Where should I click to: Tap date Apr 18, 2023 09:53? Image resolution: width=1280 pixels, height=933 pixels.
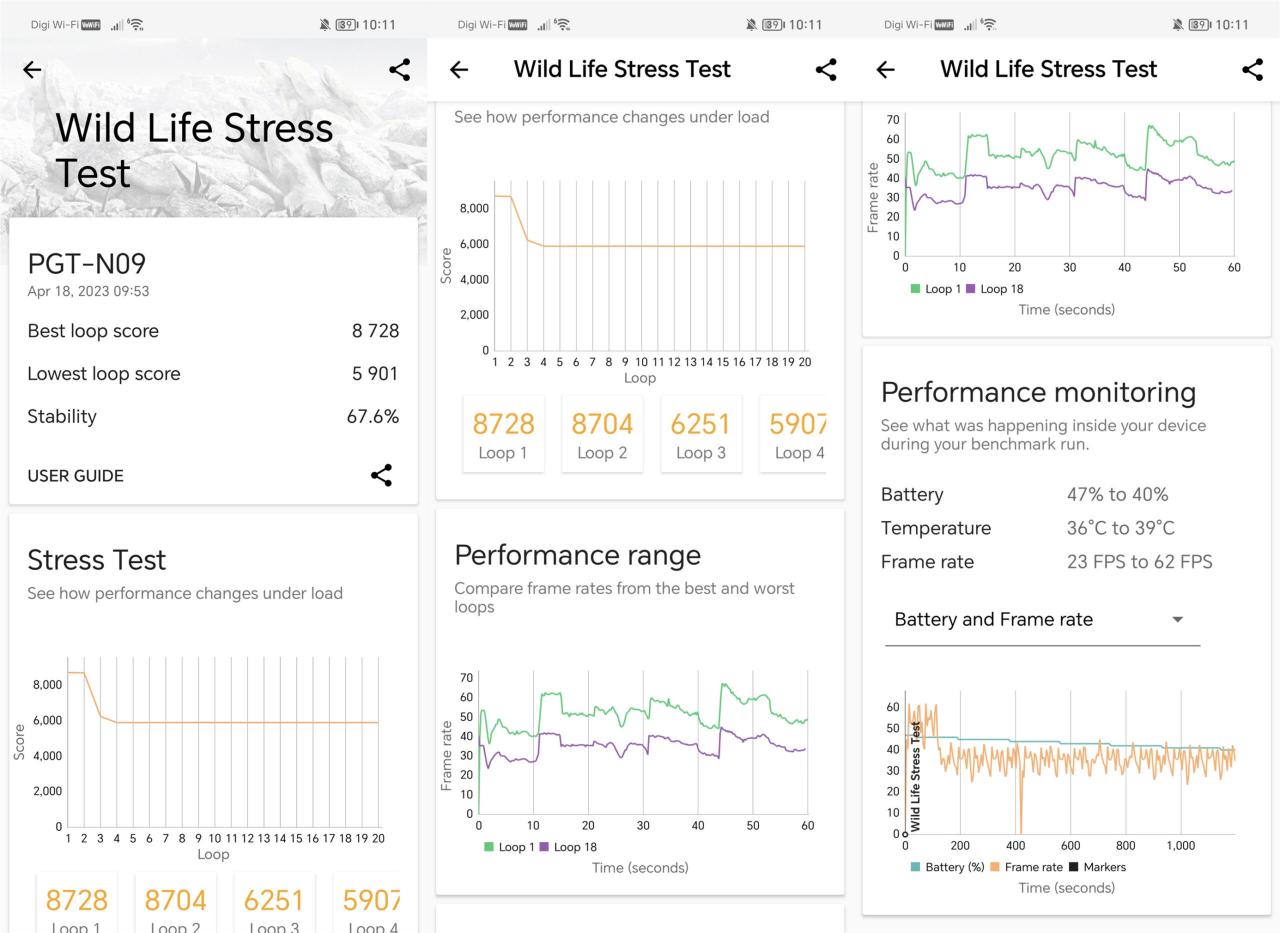(x=89, y=291)
